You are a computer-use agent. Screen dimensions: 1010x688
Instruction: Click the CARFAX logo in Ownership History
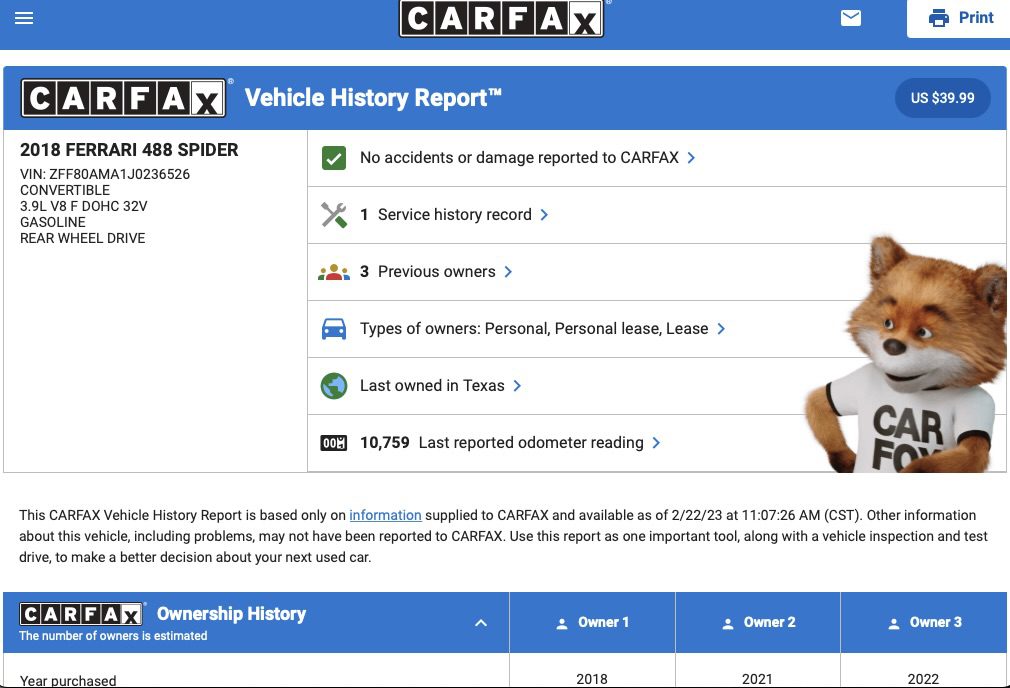(x=81, y=615)
